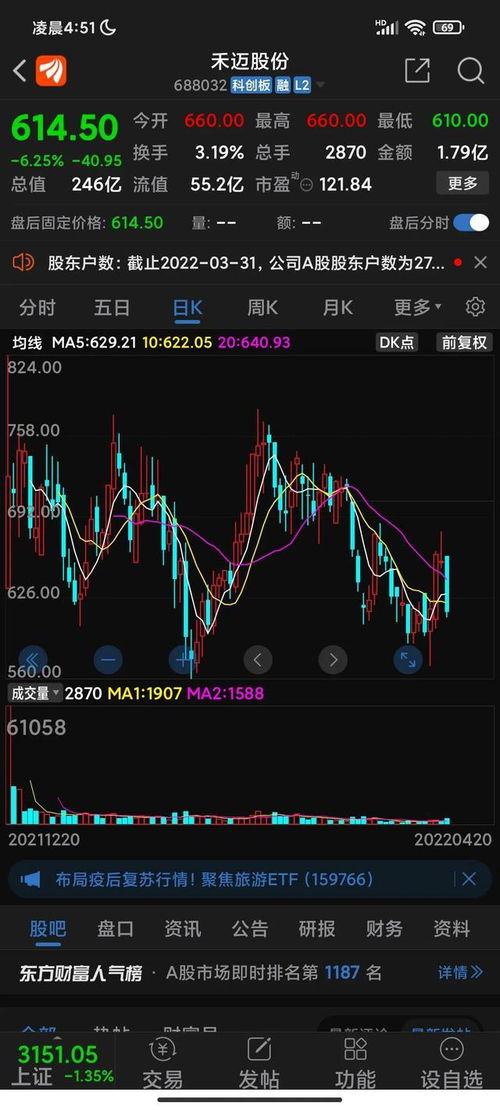Tap the end date 20220420 label
The height and width of the screenshot is (1110, 500).
tap(452, 840)
